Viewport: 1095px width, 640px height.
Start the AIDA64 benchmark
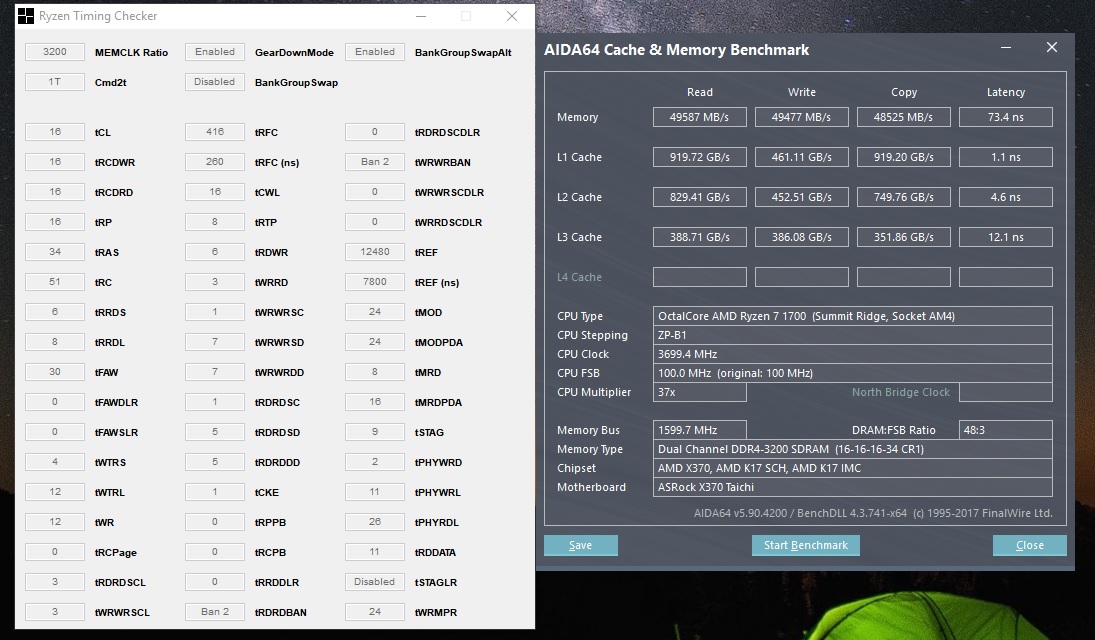(x=805, y=545)
